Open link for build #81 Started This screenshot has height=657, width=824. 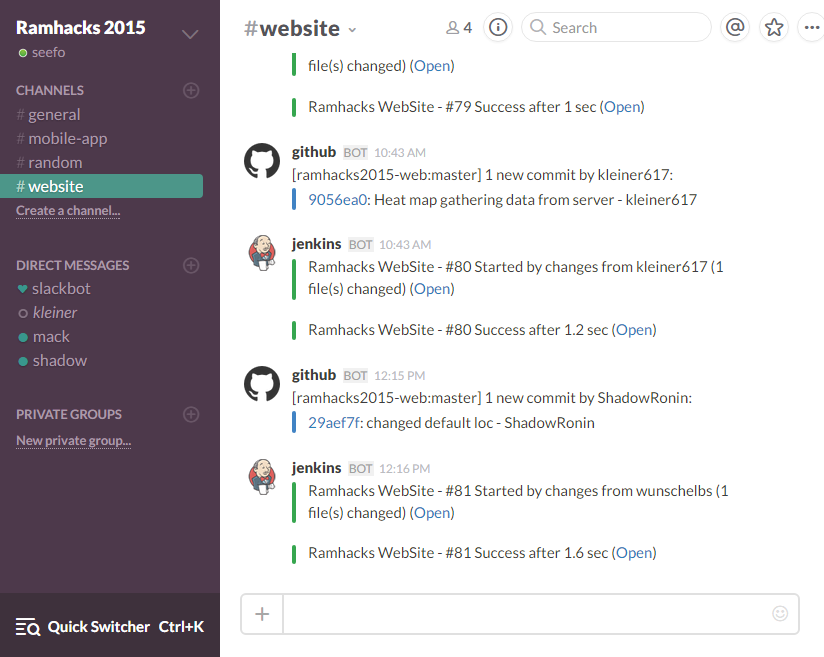[432, 512]
